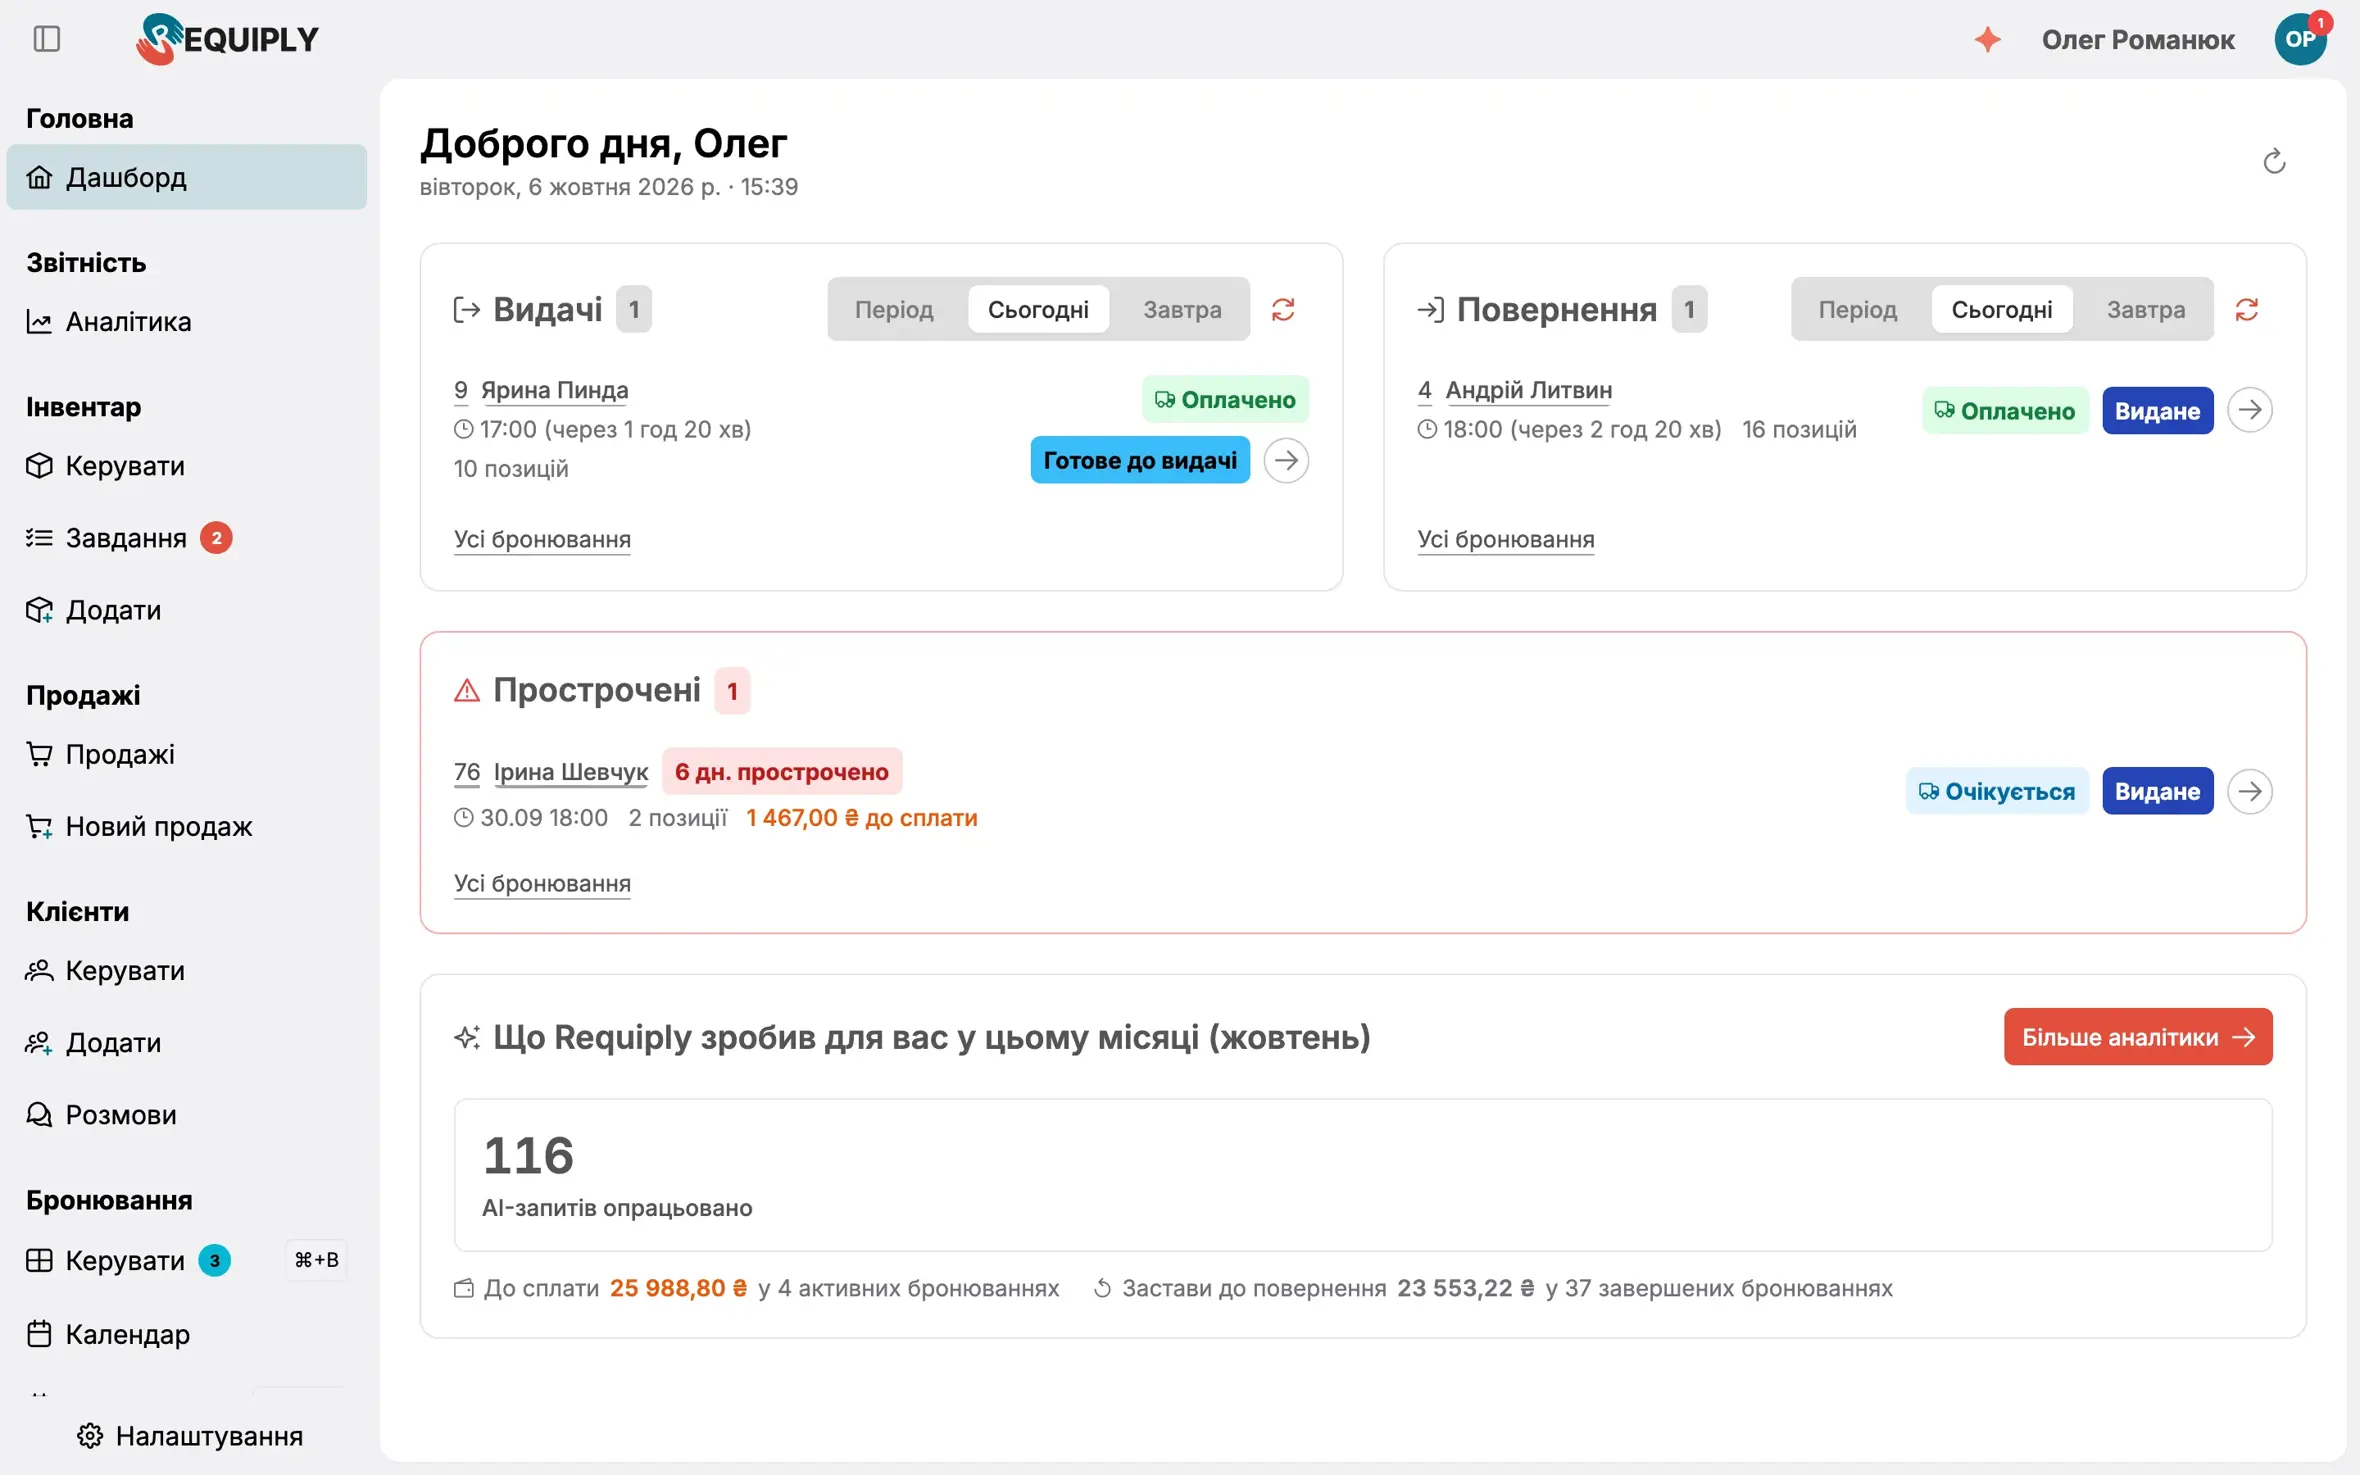2360x1475 pixels.
Task: Open Аналітика in the sidebar
Action: 187,321
